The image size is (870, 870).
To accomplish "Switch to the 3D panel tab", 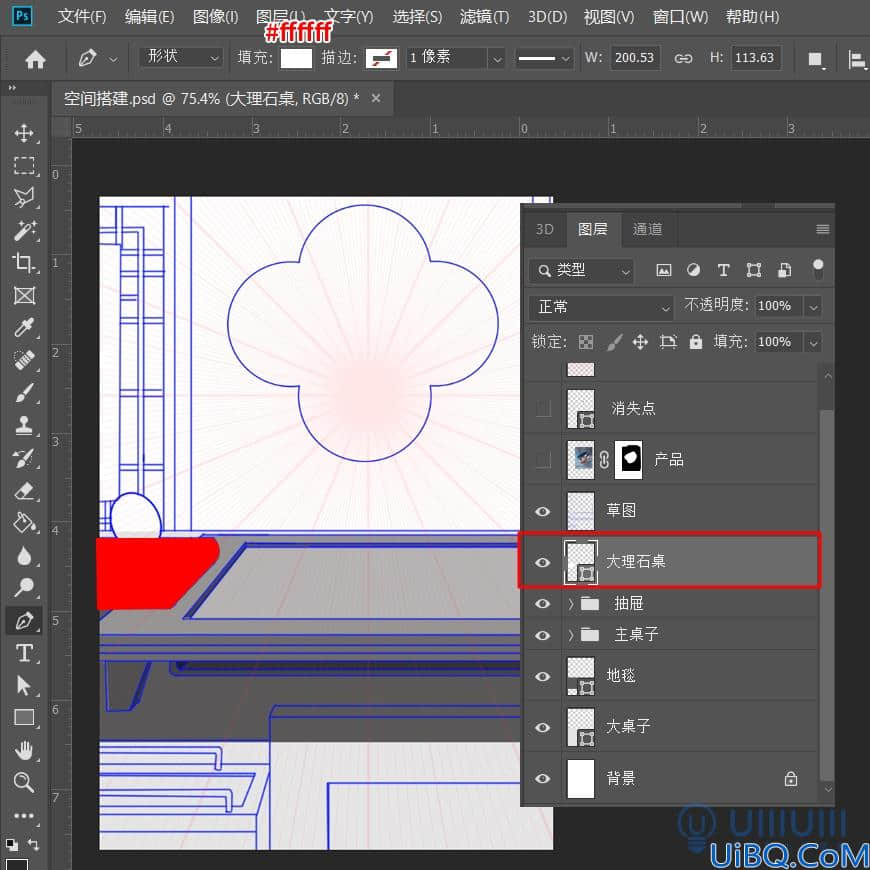I will (x=544, y=229).
